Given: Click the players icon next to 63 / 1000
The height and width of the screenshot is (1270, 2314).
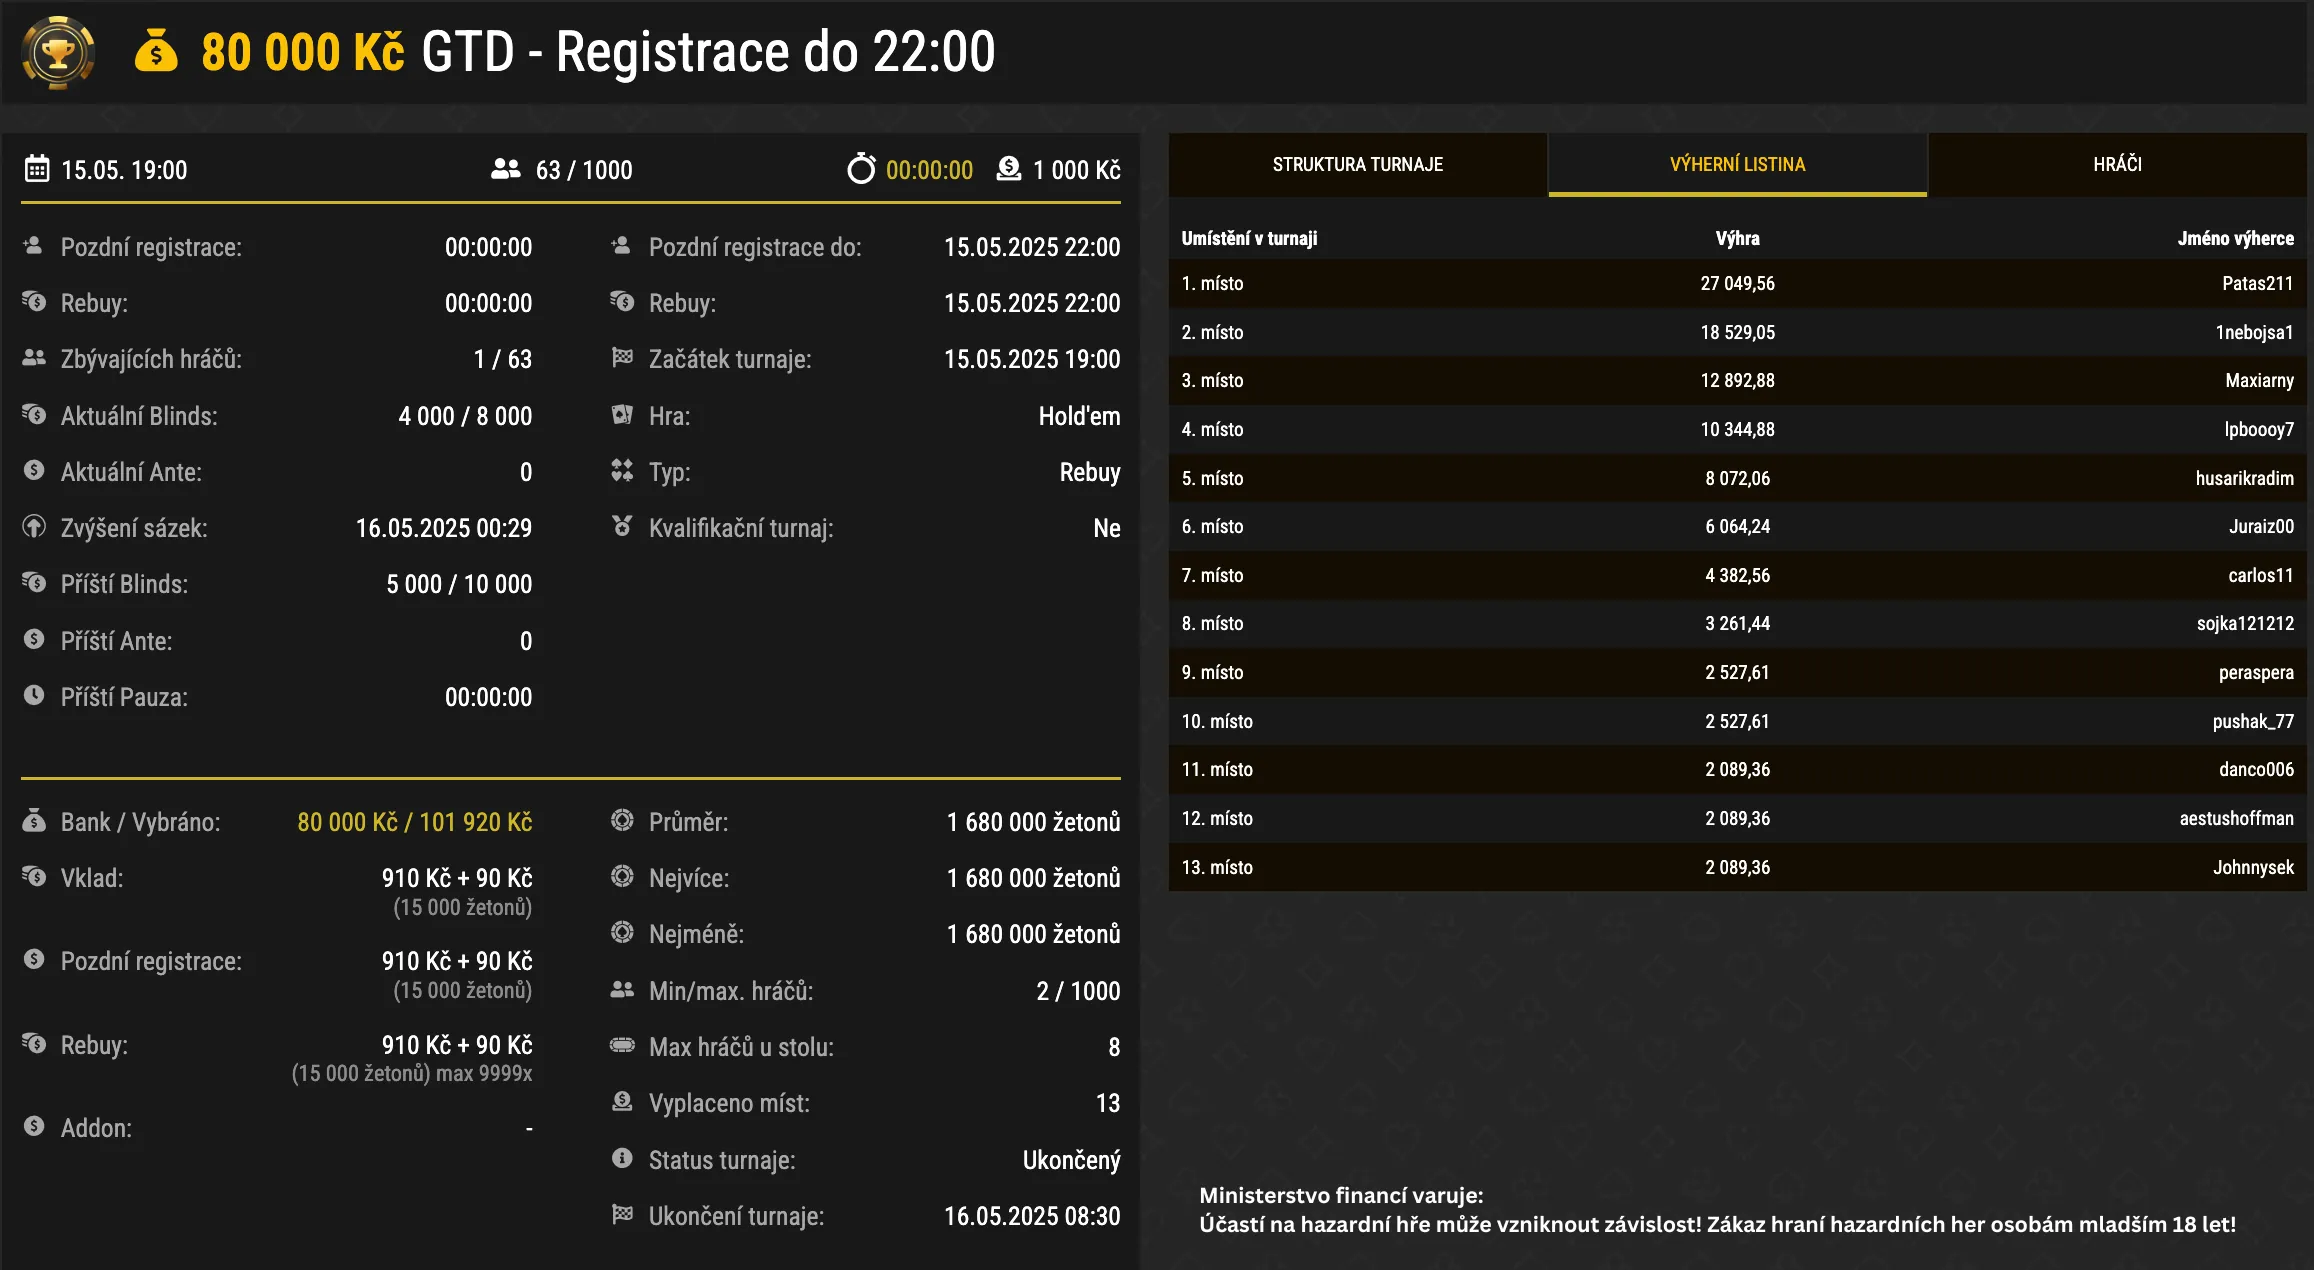Looking at the screenshot, I should (504, 169).
